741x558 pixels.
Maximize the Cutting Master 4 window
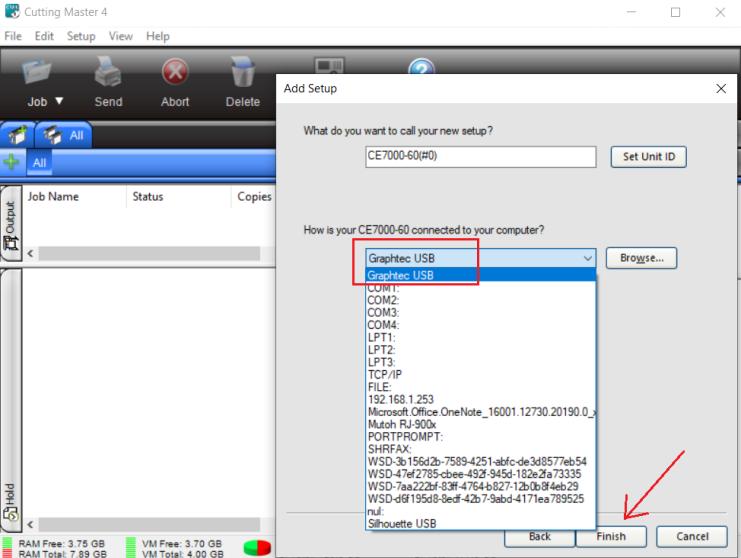675,12
